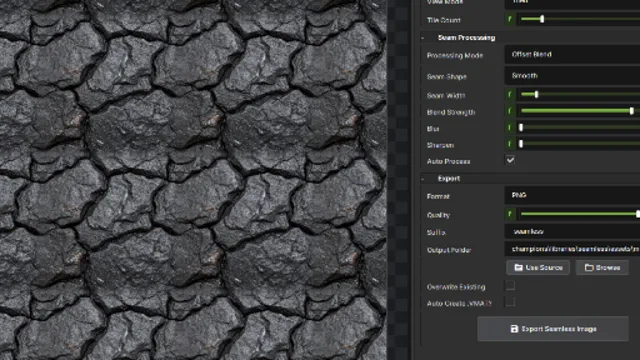
Task: Open the View Mode dropdown
Action: pos(572,3)
